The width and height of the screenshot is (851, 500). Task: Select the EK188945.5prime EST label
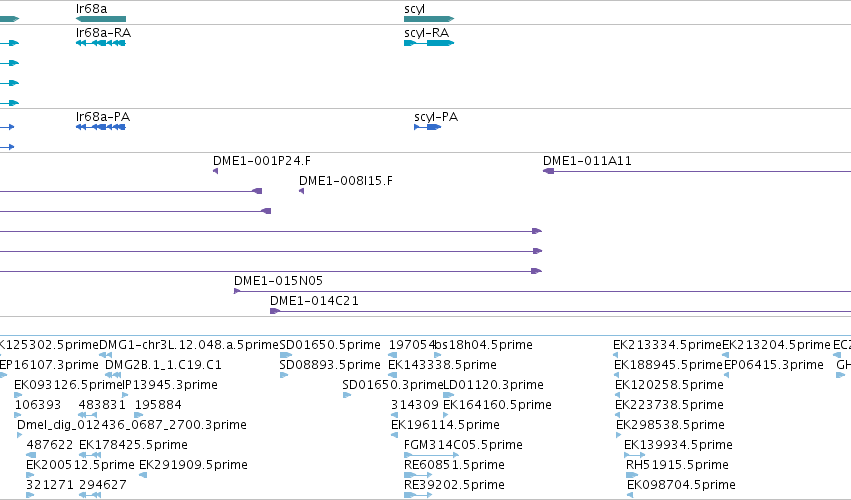(x=669, y=365)
